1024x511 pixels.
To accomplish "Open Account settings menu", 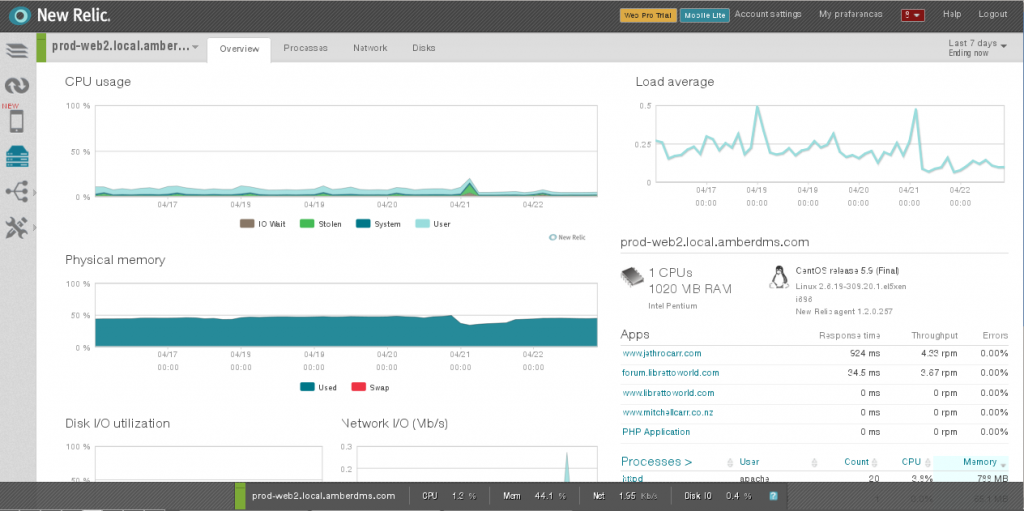I will (x=768, y=14).
